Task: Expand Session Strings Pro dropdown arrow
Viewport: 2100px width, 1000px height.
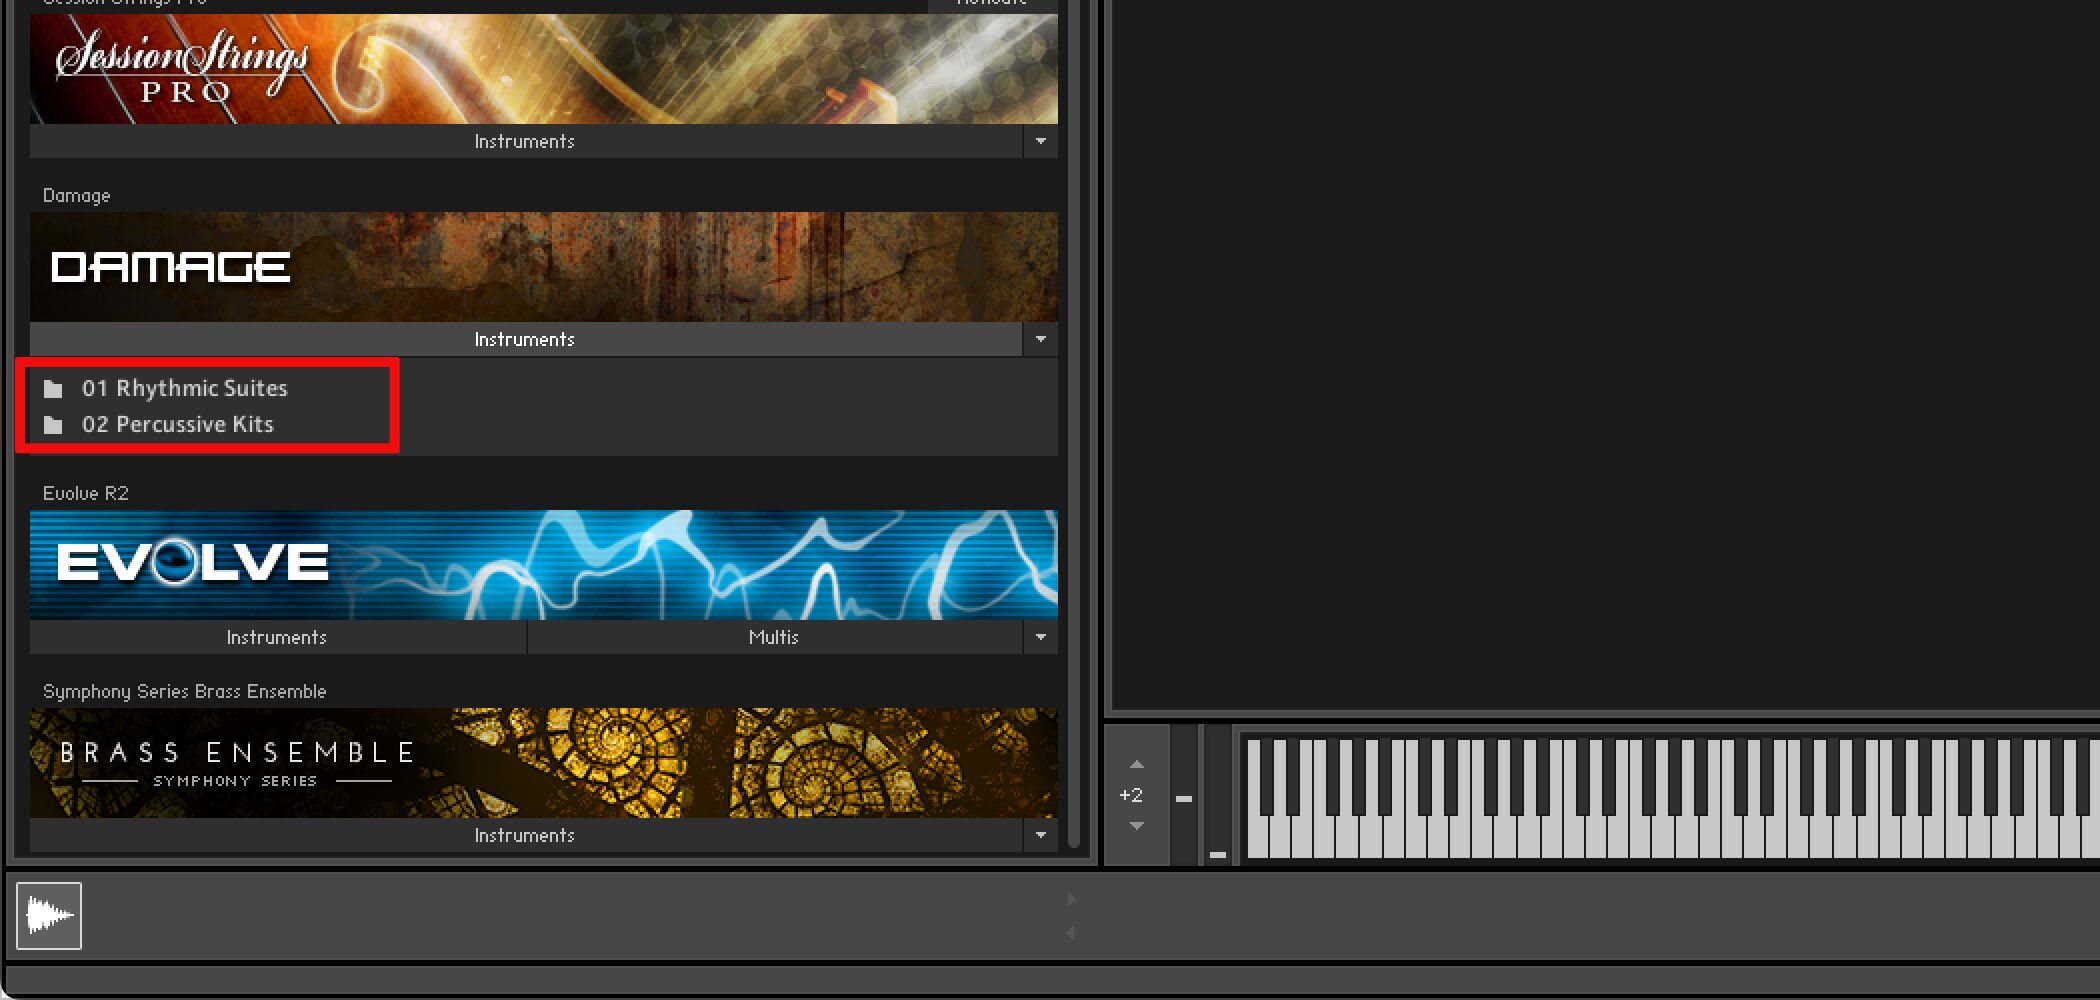Action: (x=1041, y=141)
